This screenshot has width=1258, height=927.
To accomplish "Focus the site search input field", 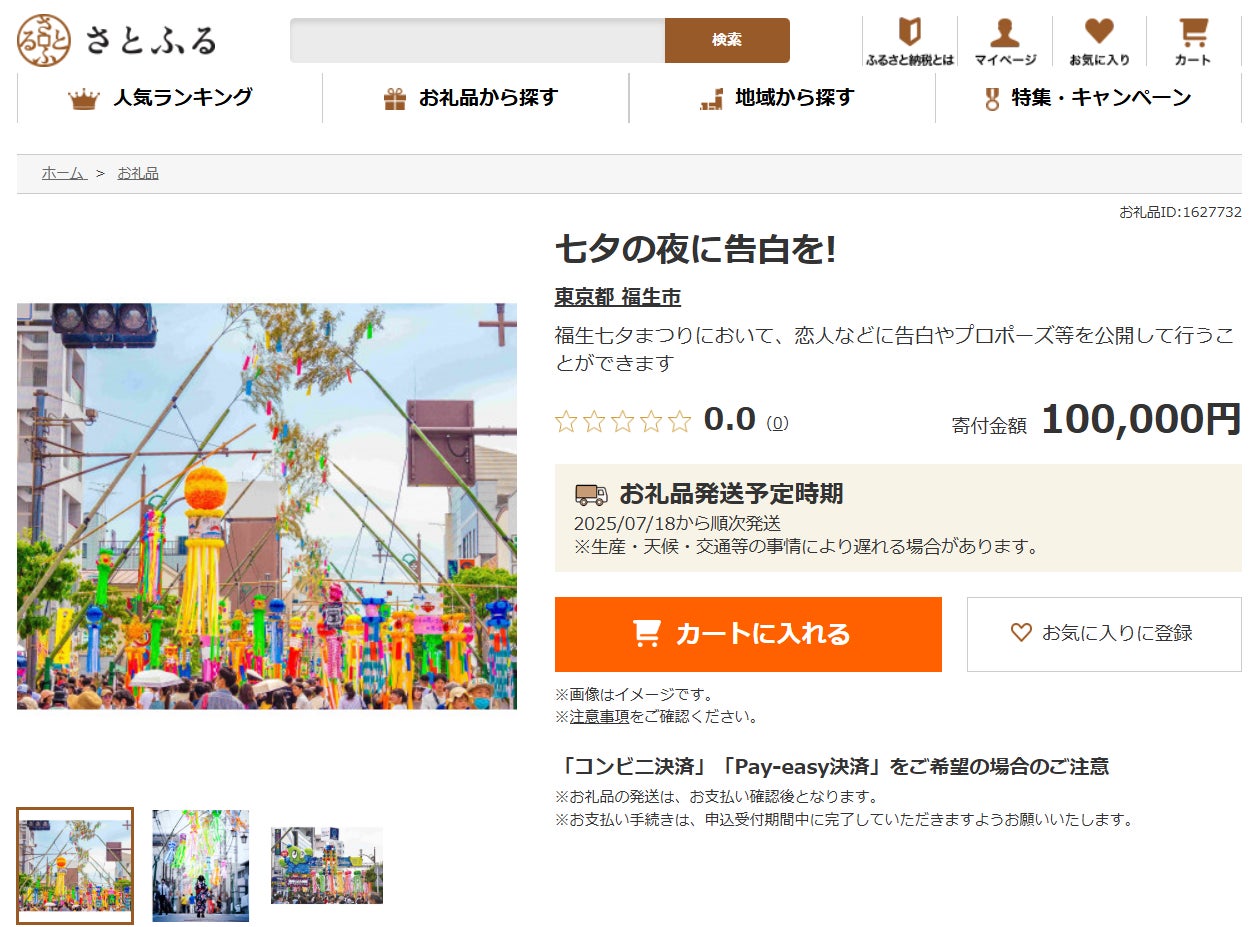I will 477,40.
